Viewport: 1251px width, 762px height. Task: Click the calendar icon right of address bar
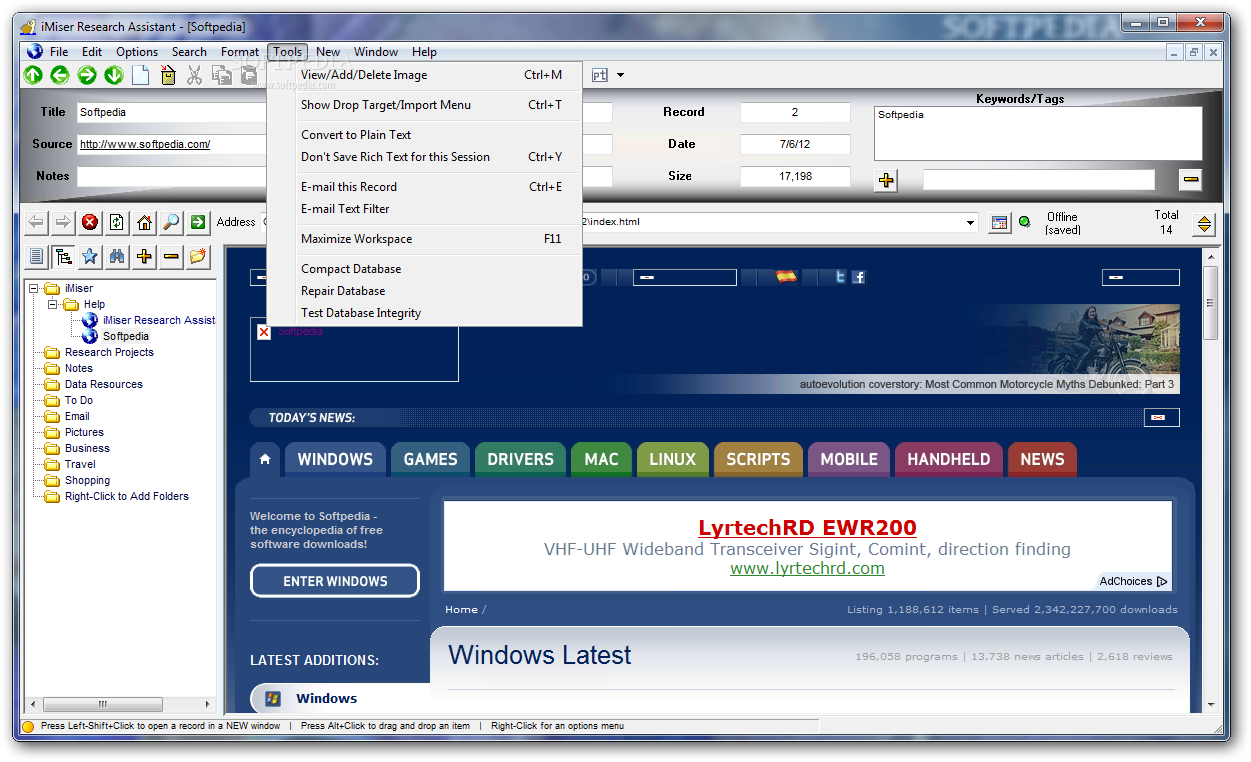pyautogui.click(x=1000, y=223)
